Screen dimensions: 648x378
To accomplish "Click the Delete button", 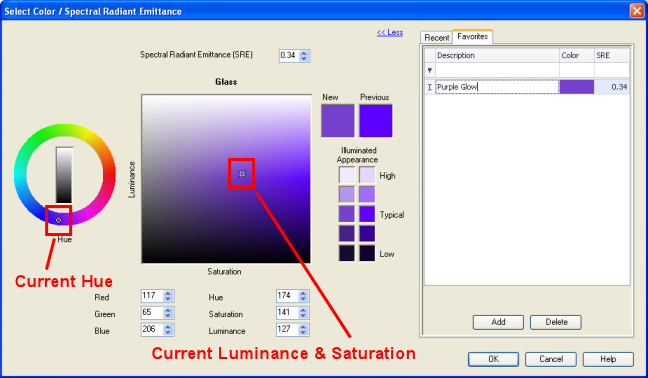I will click(x=556, y=322).
